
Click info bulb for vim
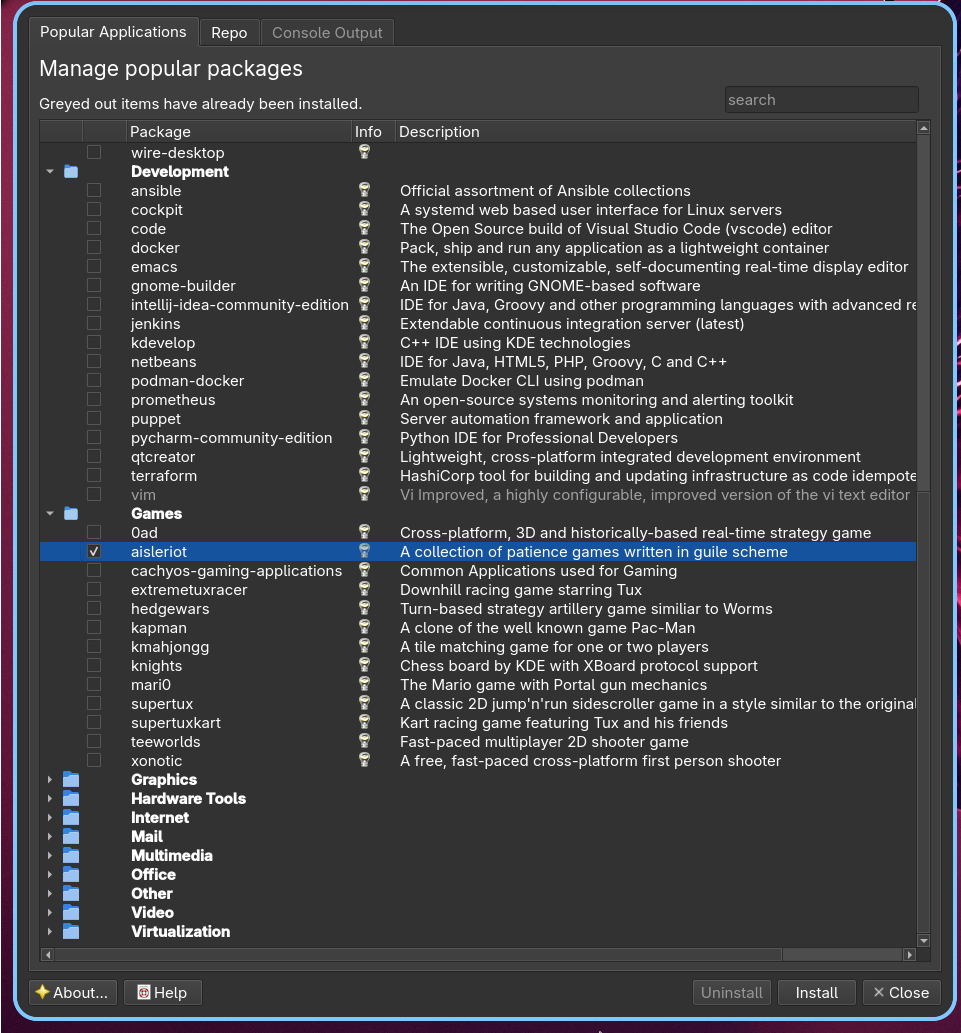364,494
